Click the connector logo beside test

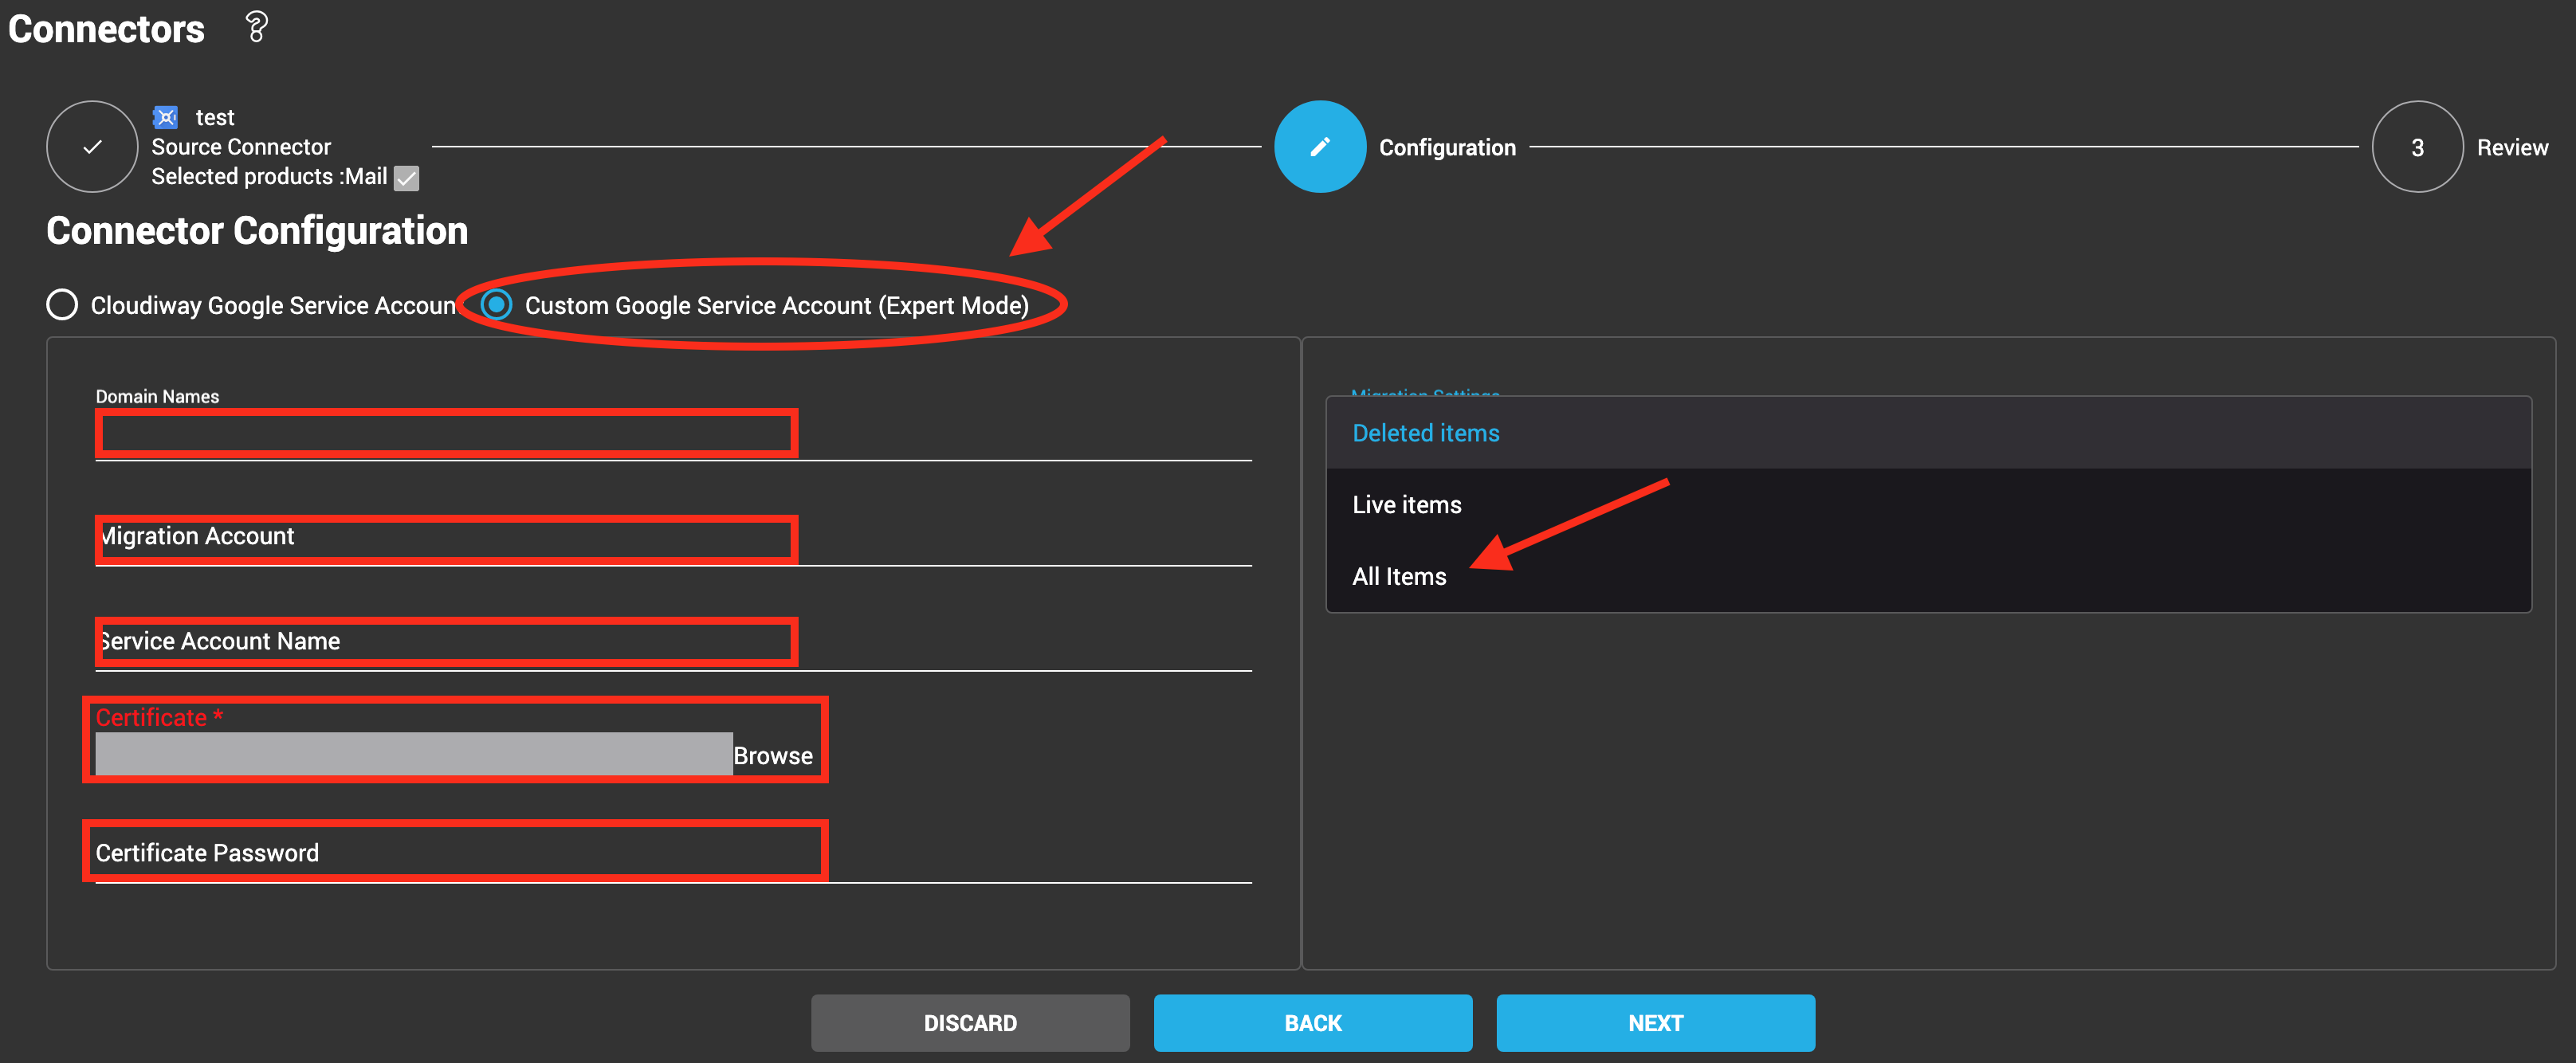(166, 117)
